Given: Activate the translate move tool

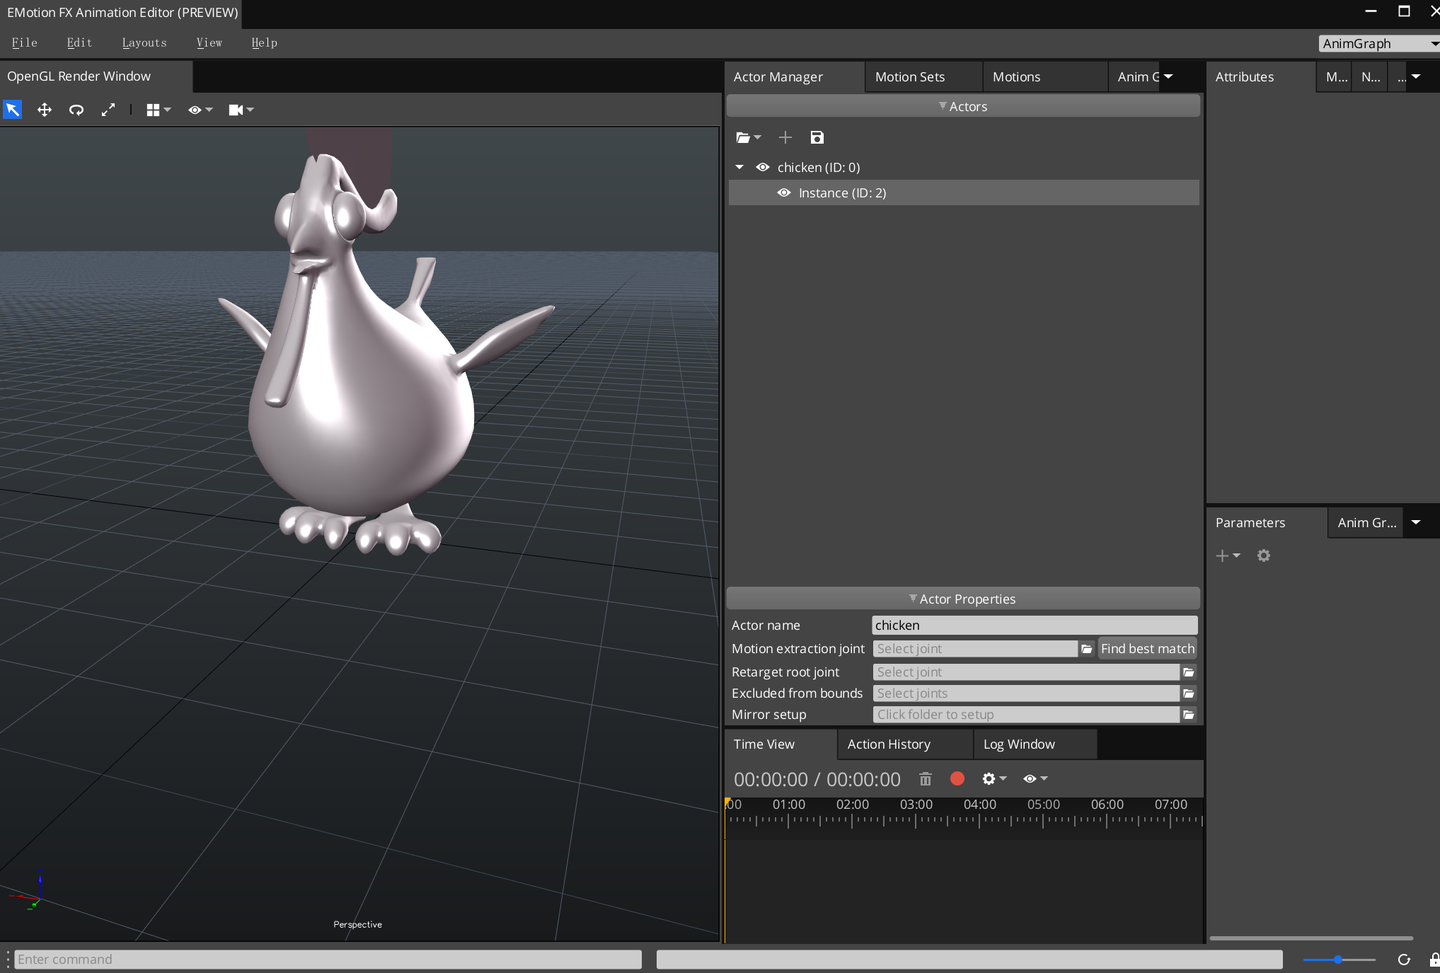Looking at the screenshot, I should coord(44,110).
